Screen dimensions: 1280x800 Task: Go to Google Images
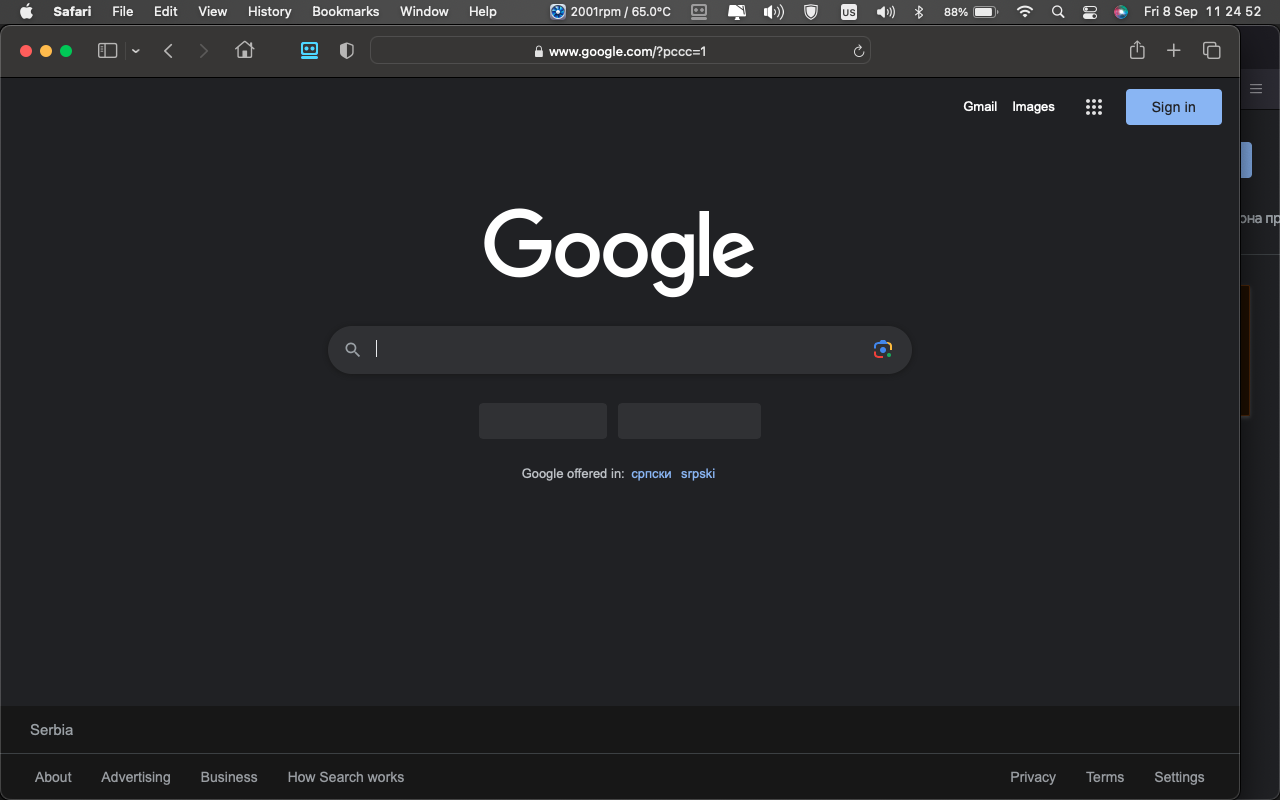[1033, 106]
